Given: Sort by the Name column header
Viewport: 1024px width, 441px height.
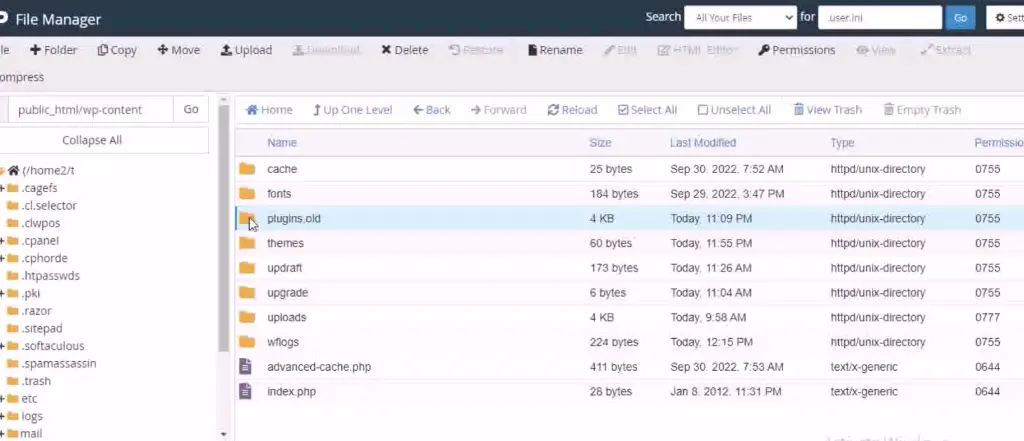Looking at the screenshot, I should tap(281, 142).
